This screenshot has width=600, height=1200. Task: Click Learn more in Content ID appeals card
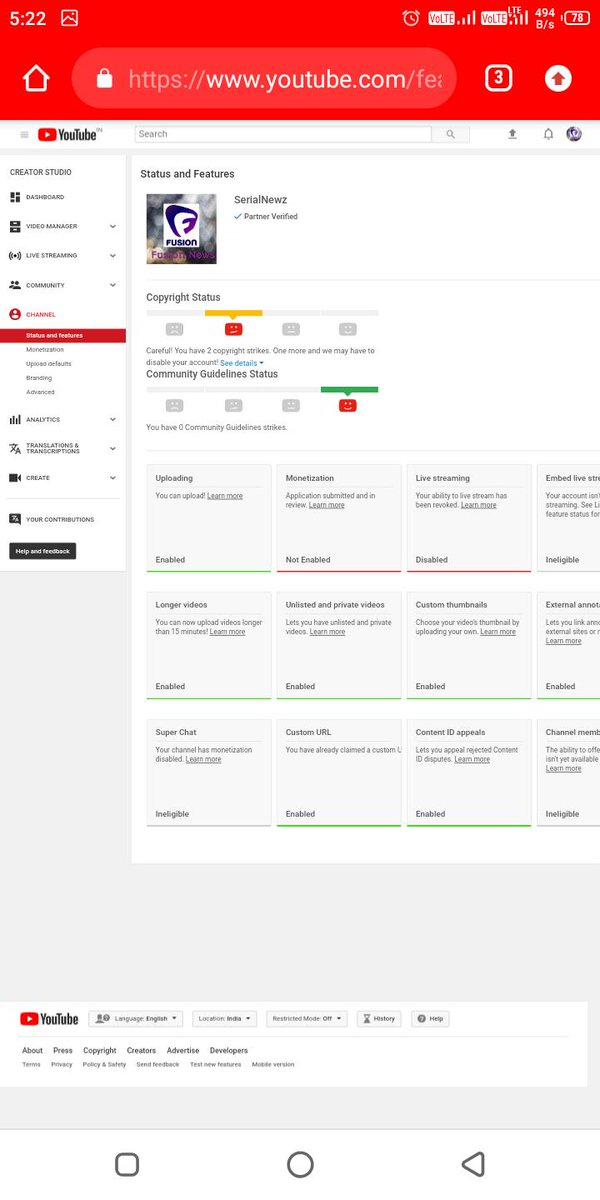472,759
